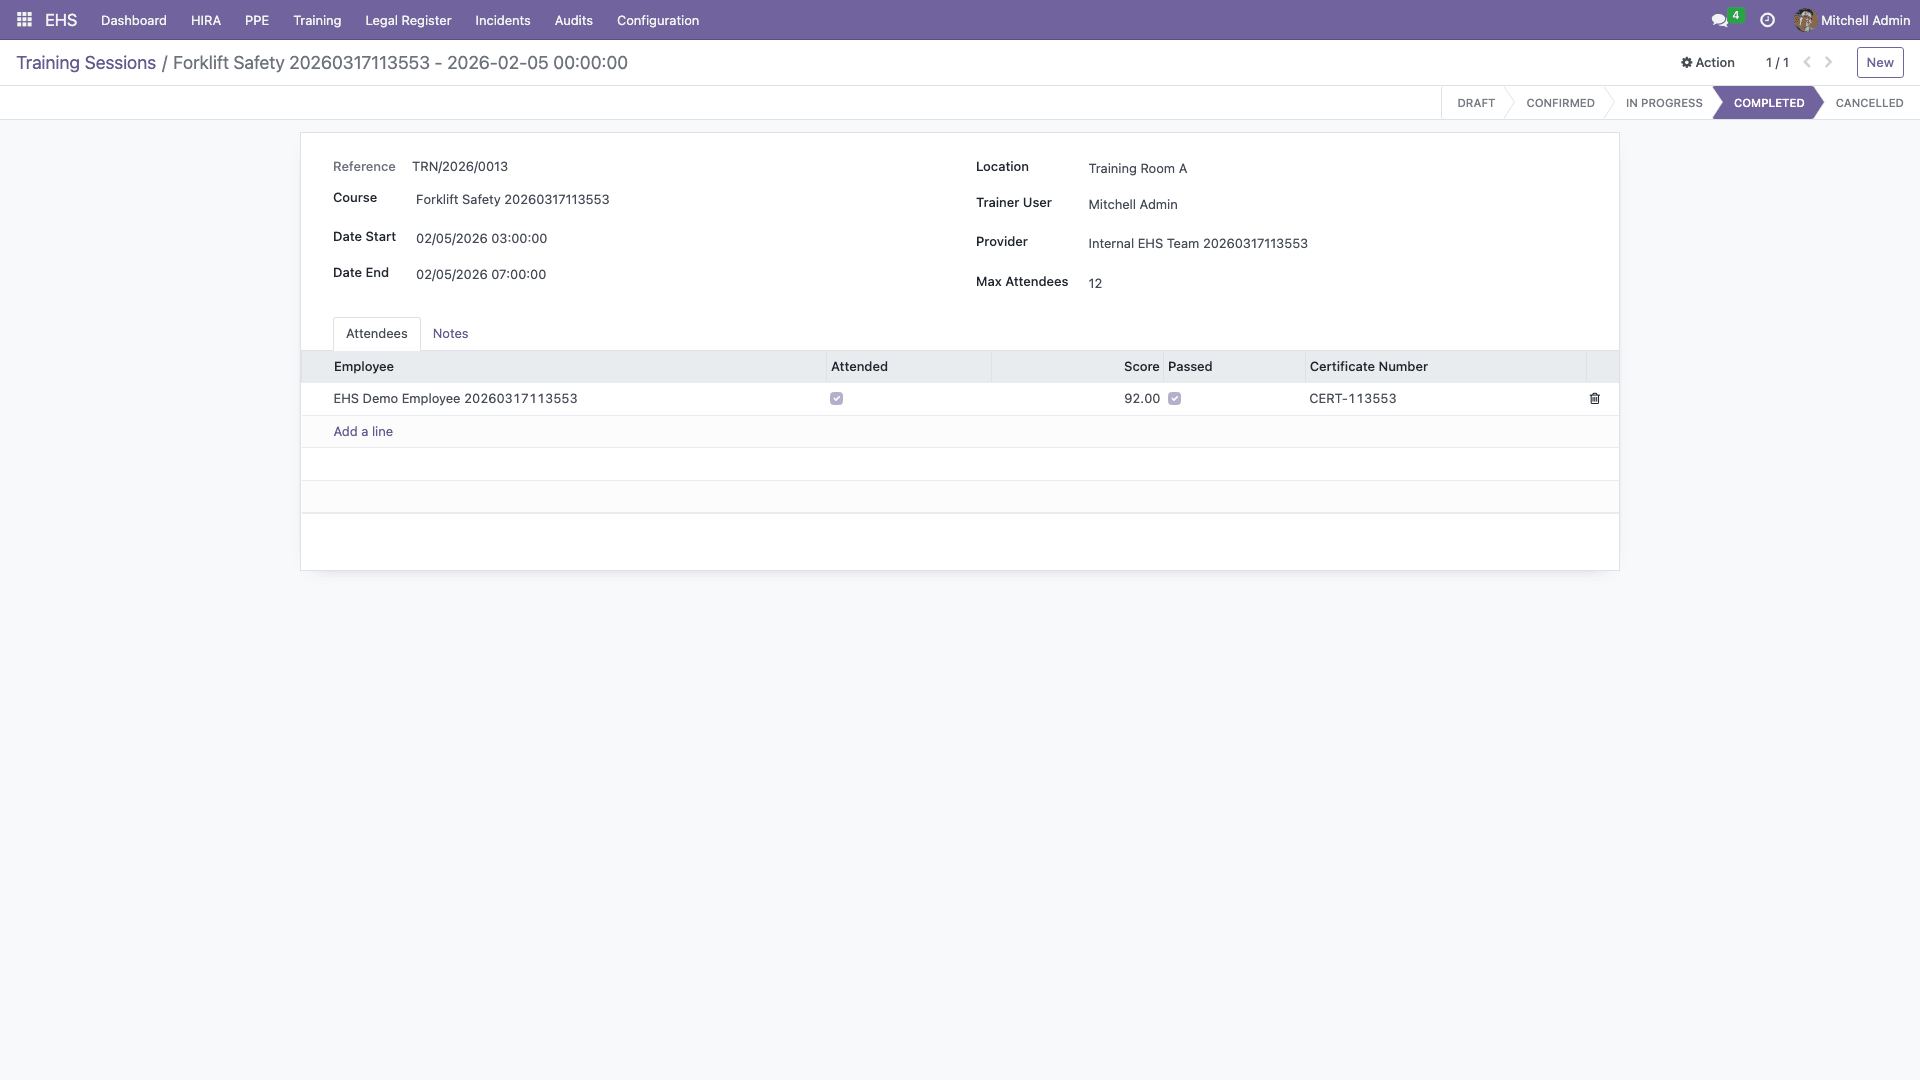This screenshot has height=1080, width=1920.
Task: Go to previous record arrow
Action: click(1807, 62)
